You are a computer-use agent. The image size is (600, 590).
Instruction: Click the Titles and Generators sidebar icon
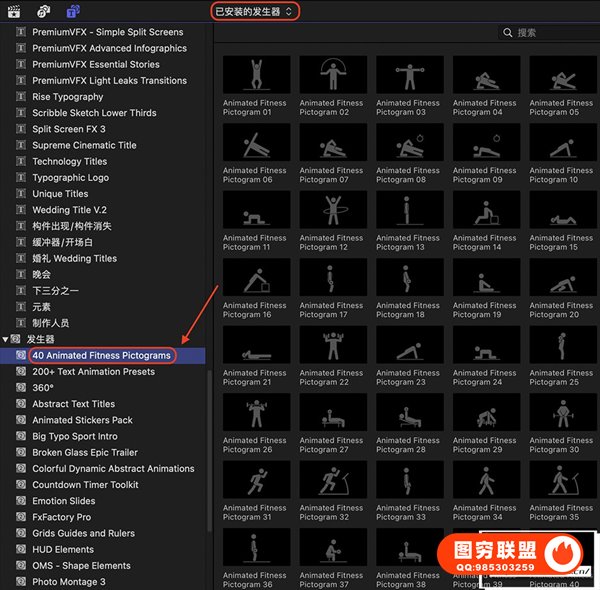73,11
